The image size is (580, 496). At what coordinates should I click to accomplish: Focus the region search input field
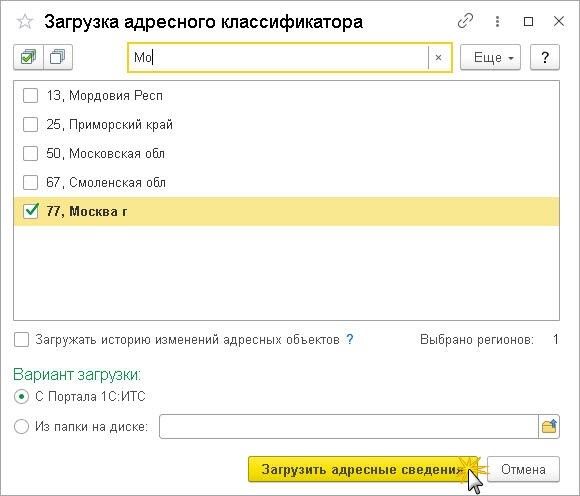pyautogui.click(x=278, y=58)
